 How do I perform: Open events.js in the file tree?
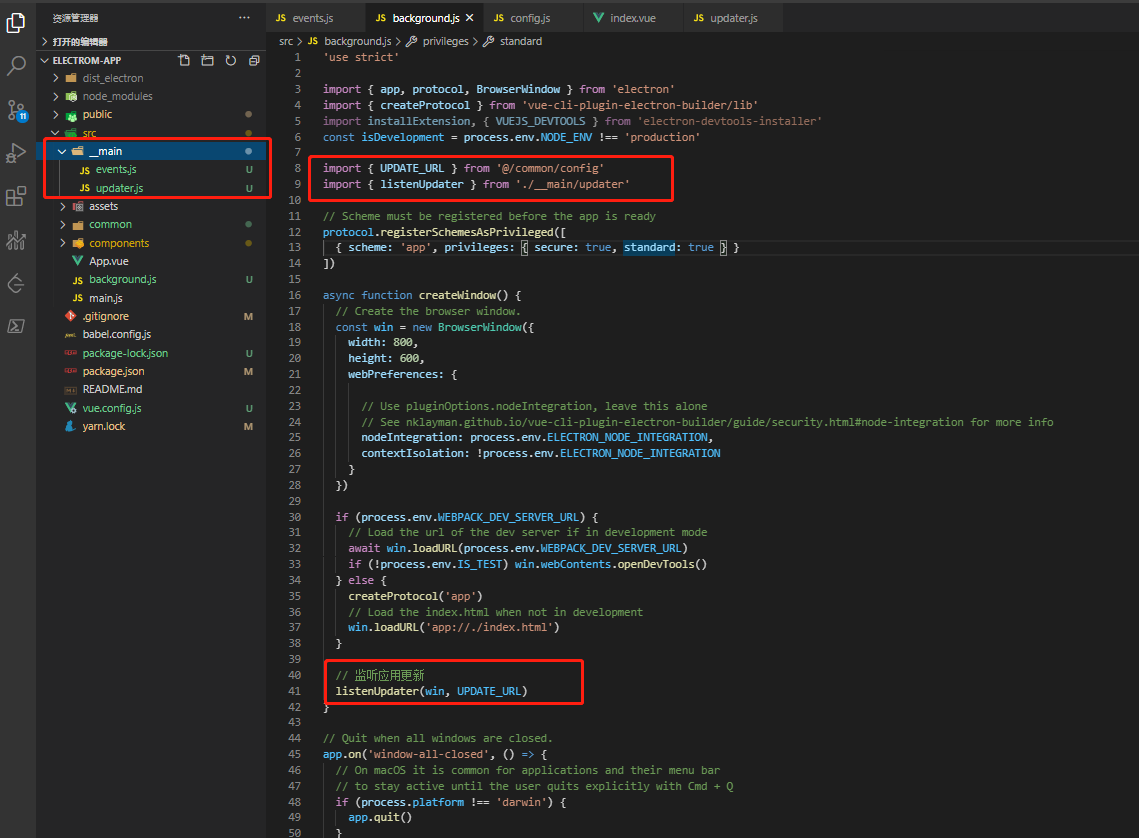[x=115, y=169]
